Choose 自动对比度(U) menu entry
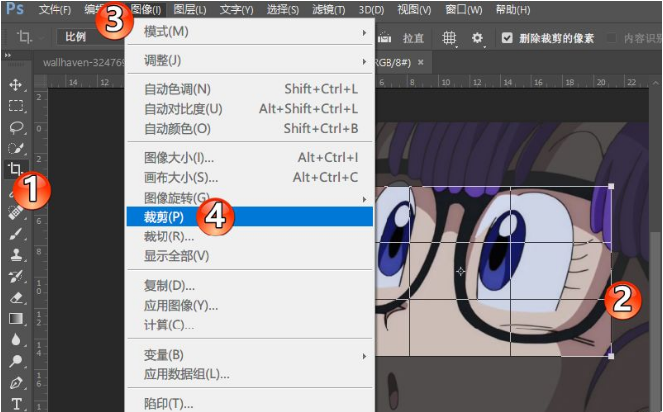The height and width of the screenshot is (412, 663). point(250,109)
